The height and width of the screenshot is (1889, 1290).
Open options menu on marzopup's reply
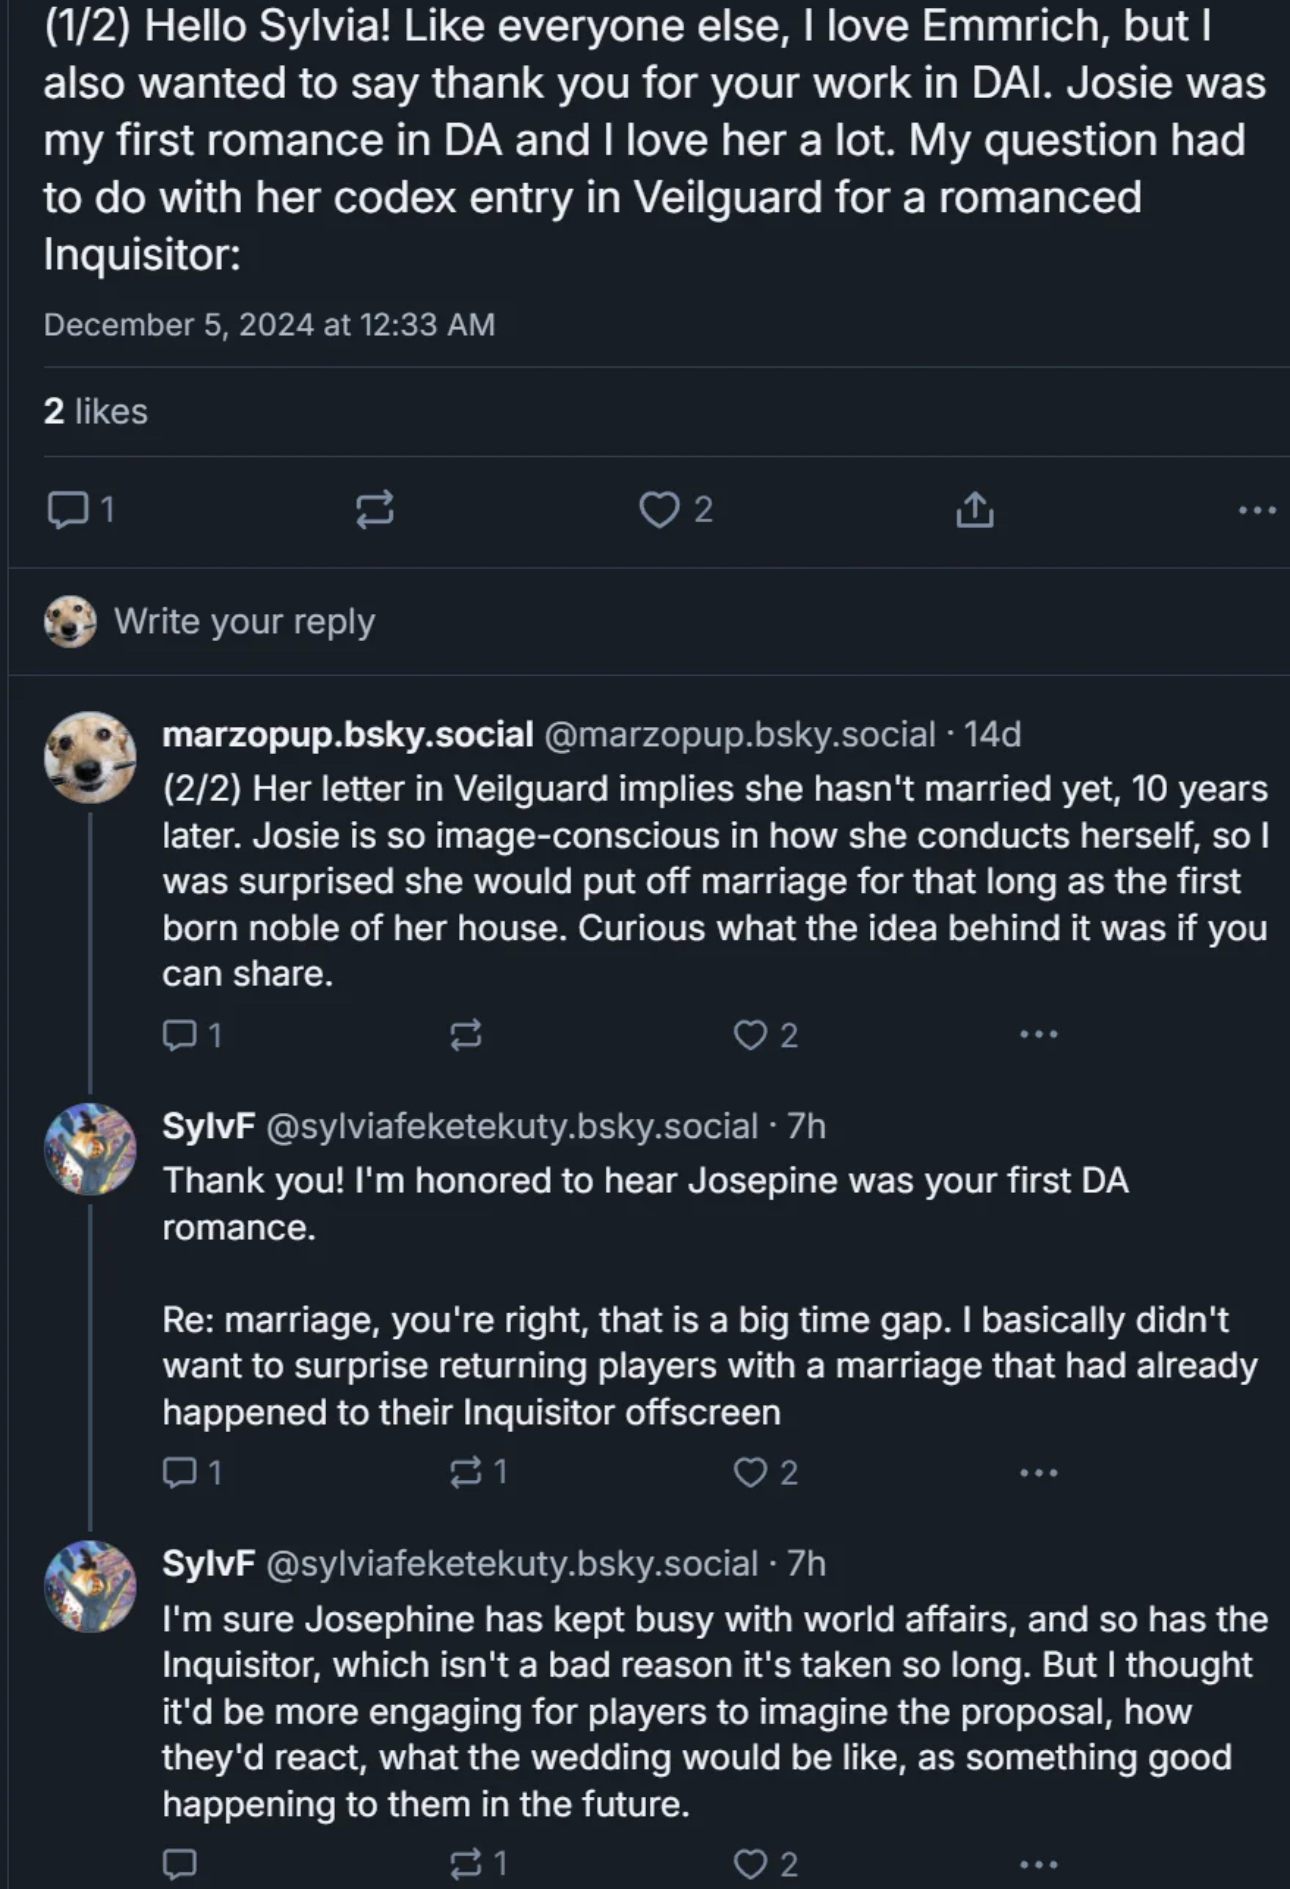[1038, 1034]
